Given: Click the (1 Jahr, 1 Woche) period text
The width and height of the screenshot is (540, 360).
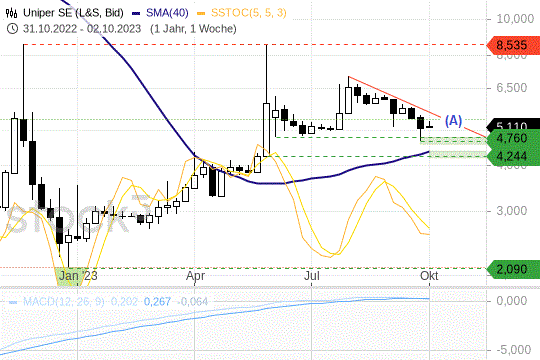Looking at the screenshot, I should point(193,29).
